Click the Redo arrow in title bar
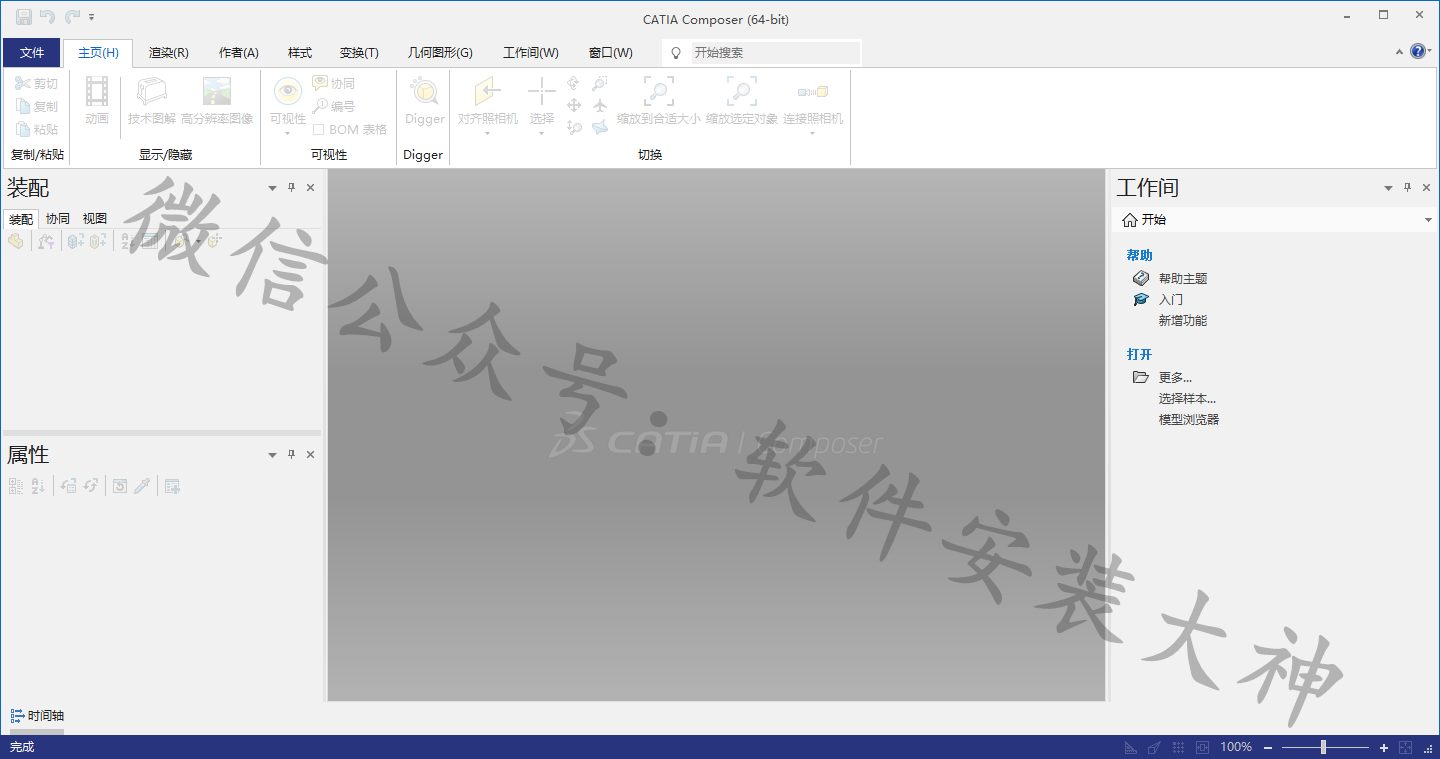 [72, 17]
